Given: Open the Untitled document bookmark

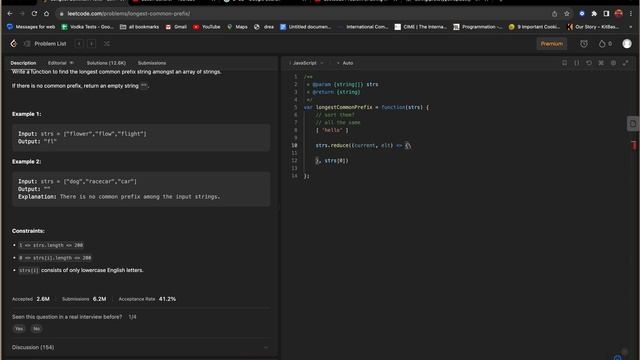Looking at the screenshot, I should pos(305,27).
